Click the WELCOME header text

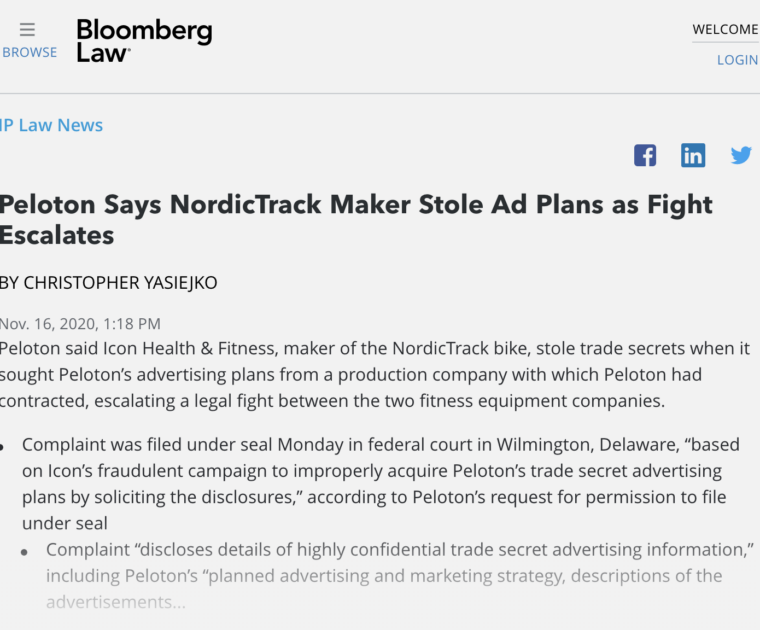(725, 29)
